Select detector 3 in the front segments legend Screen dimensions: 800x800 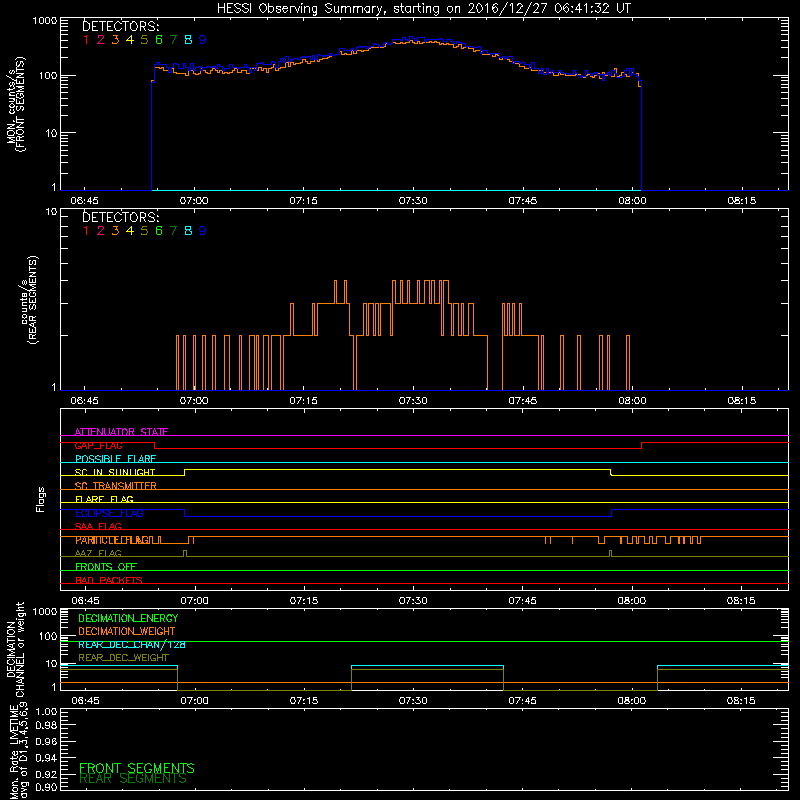115,40
